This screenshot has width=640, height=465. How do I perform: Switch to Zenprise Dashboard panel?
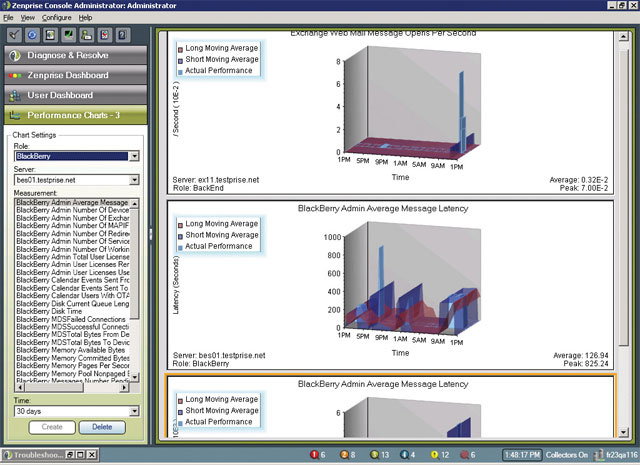[x=76, y=76]
